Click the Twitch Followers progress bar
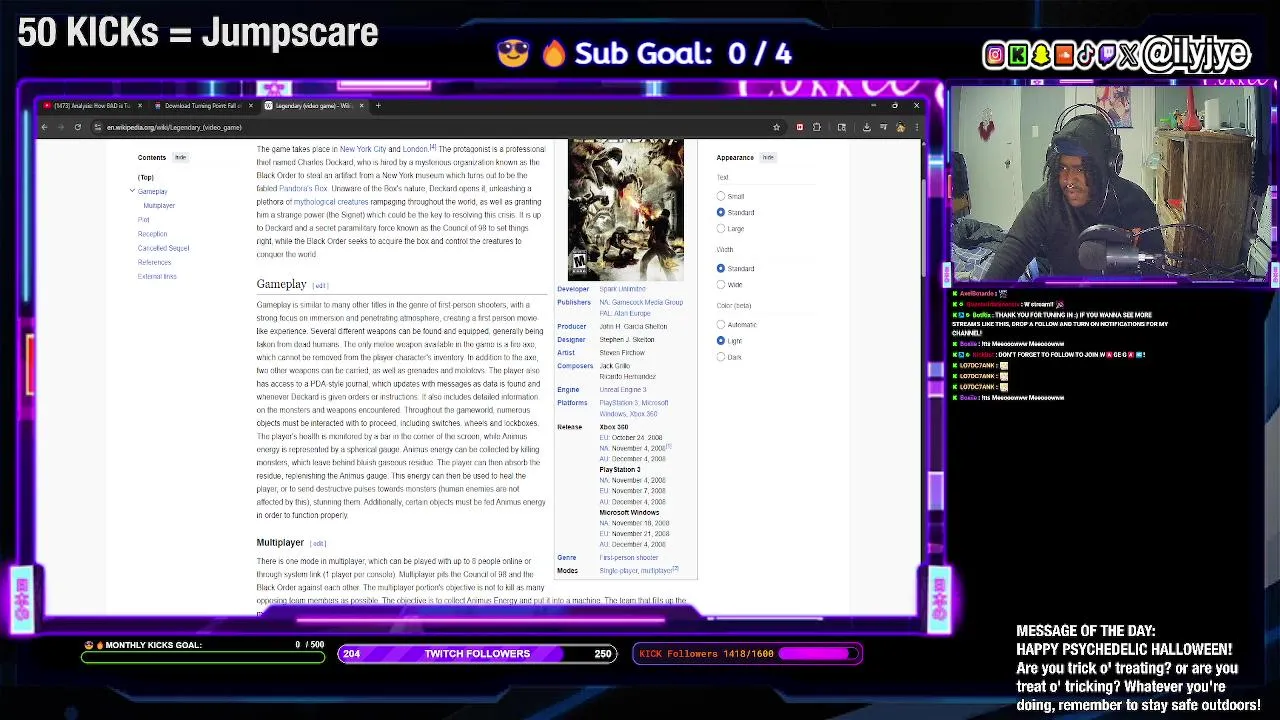 tap(477, 654)
